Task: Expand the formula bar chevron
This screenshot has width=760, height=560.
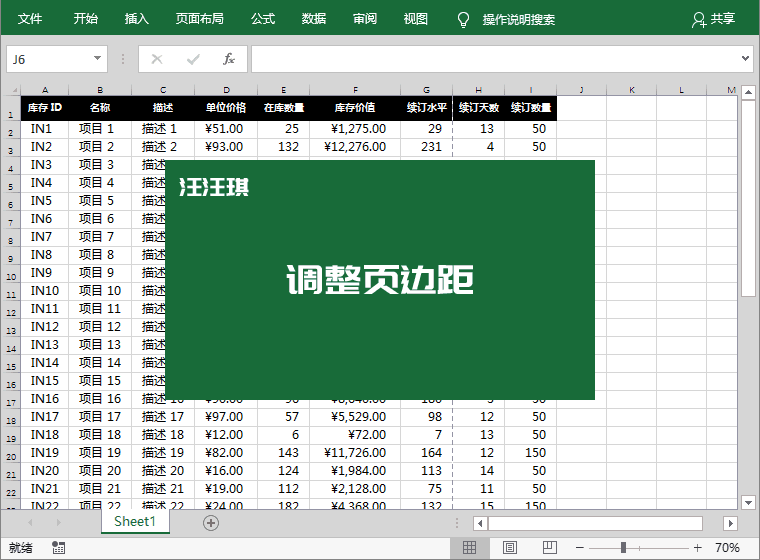Action: point(745,59)
